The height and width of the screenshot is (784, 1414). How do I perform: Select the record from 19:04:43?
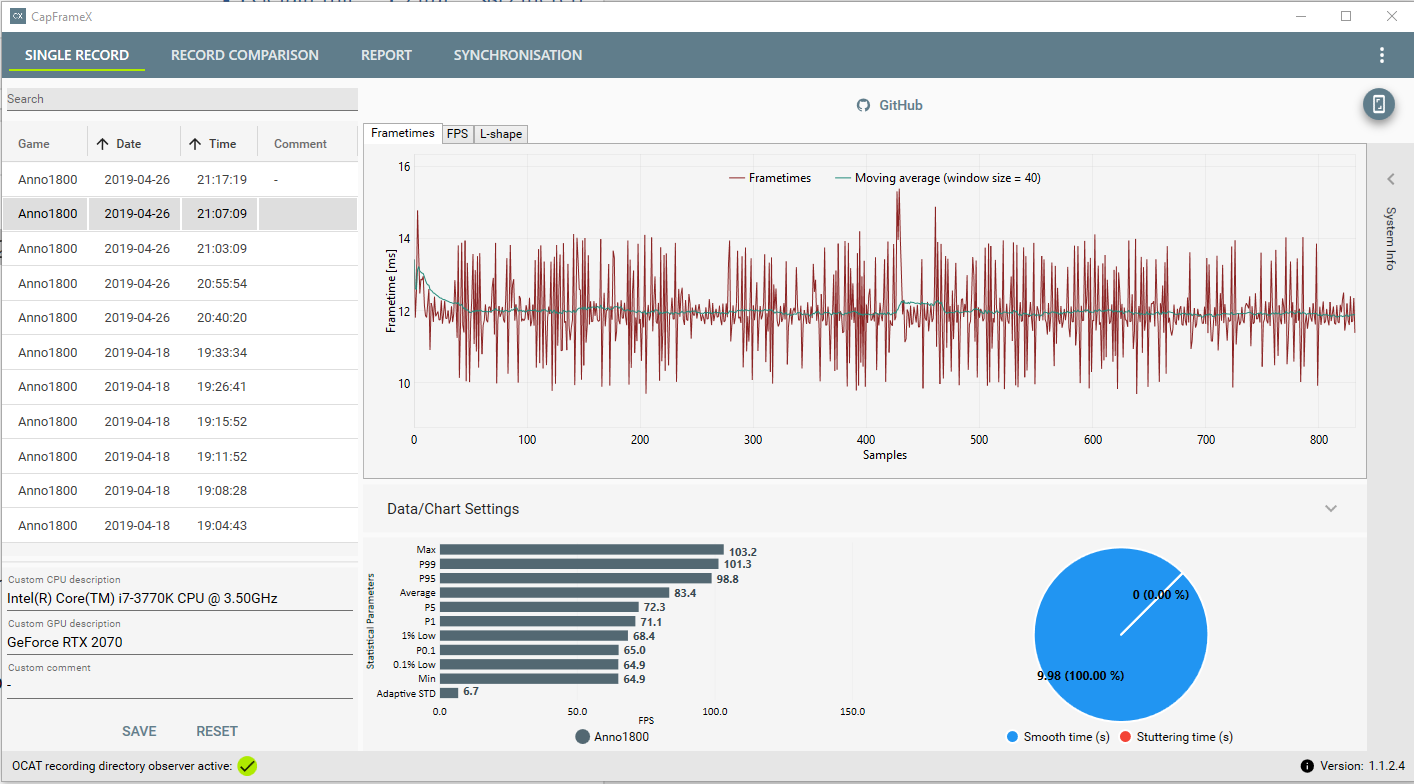[x=180, y=525]
